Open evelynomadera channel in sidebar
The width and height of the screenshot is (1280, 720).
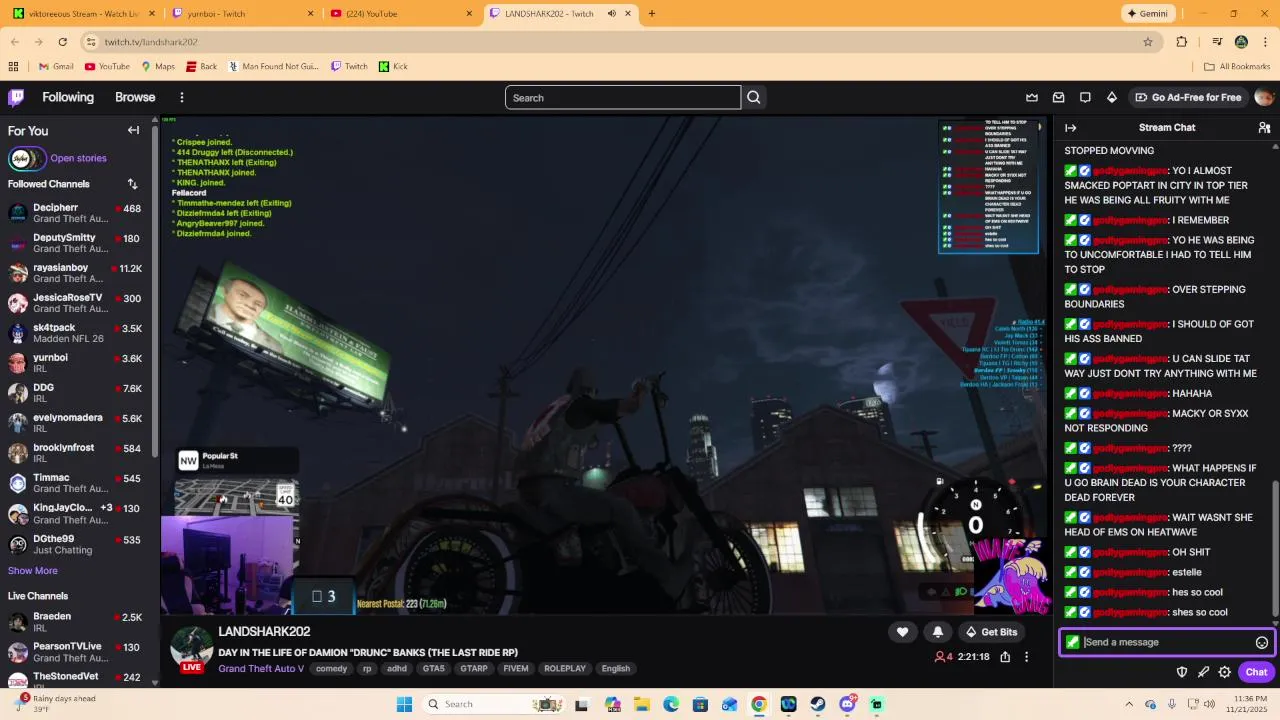click(x=78, y=423)
